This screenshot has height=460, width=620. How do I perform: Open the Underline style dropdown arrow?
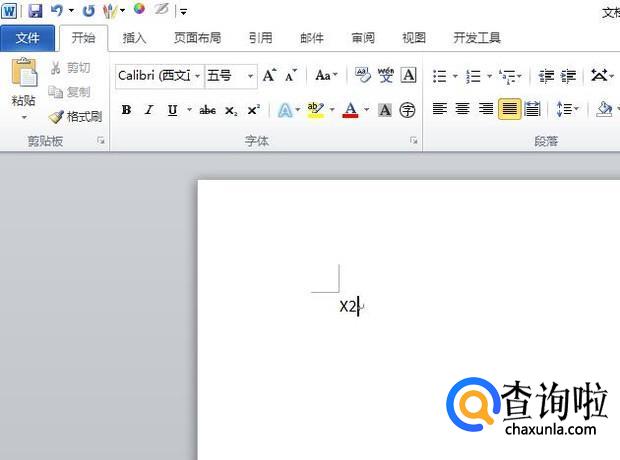click(x=189, y=110)
